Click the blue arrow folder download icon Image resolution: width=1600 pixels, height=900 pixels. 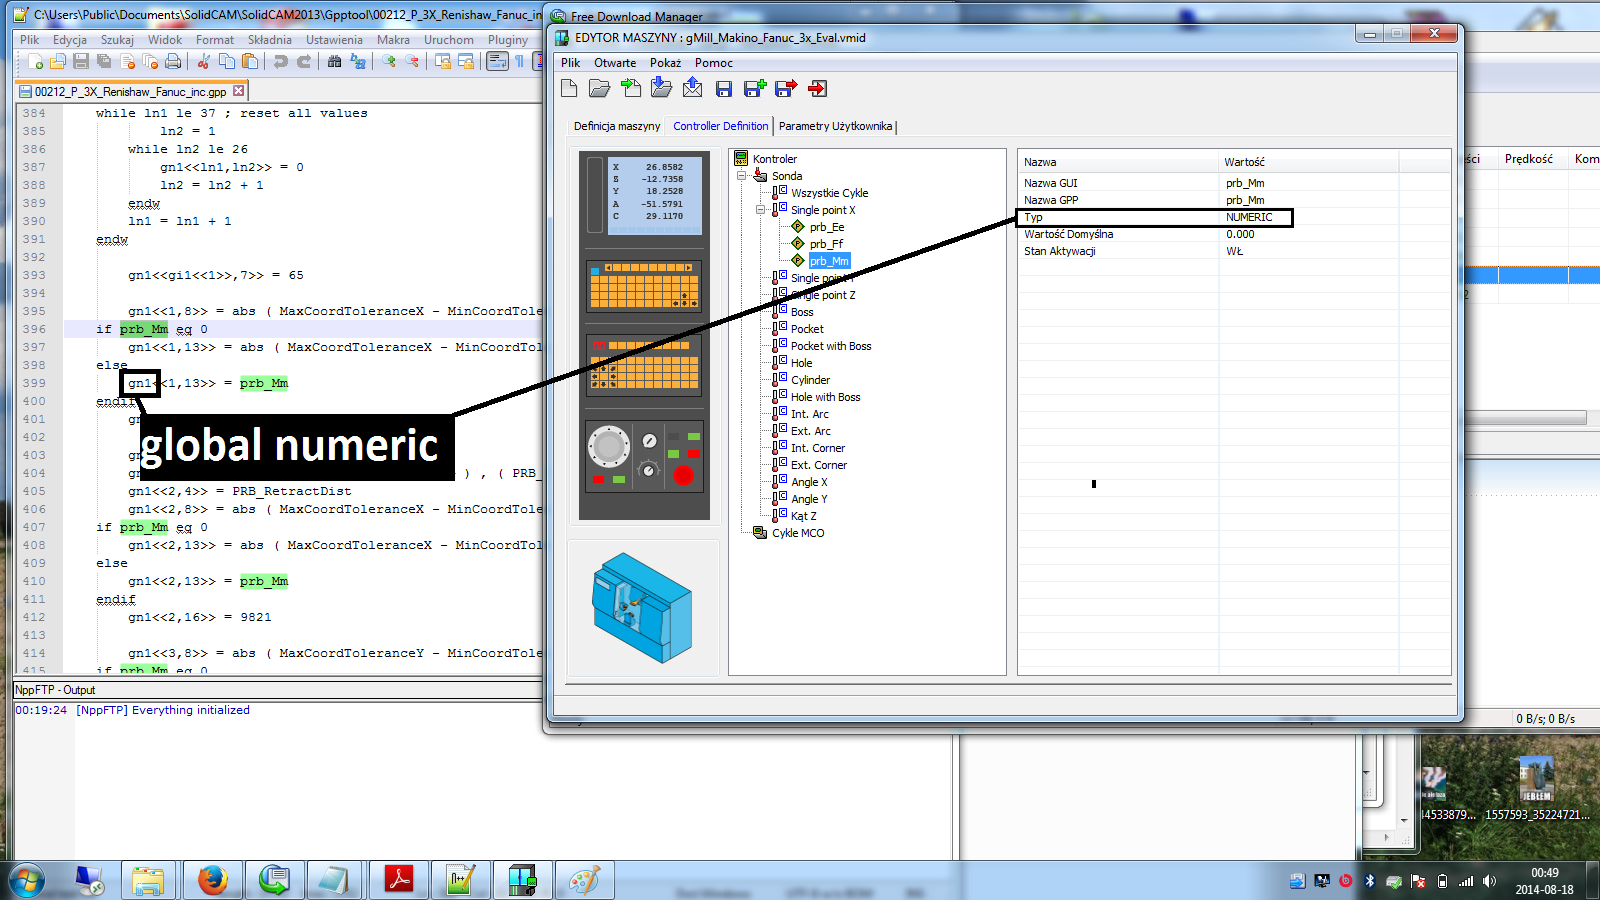click(661, 89)
